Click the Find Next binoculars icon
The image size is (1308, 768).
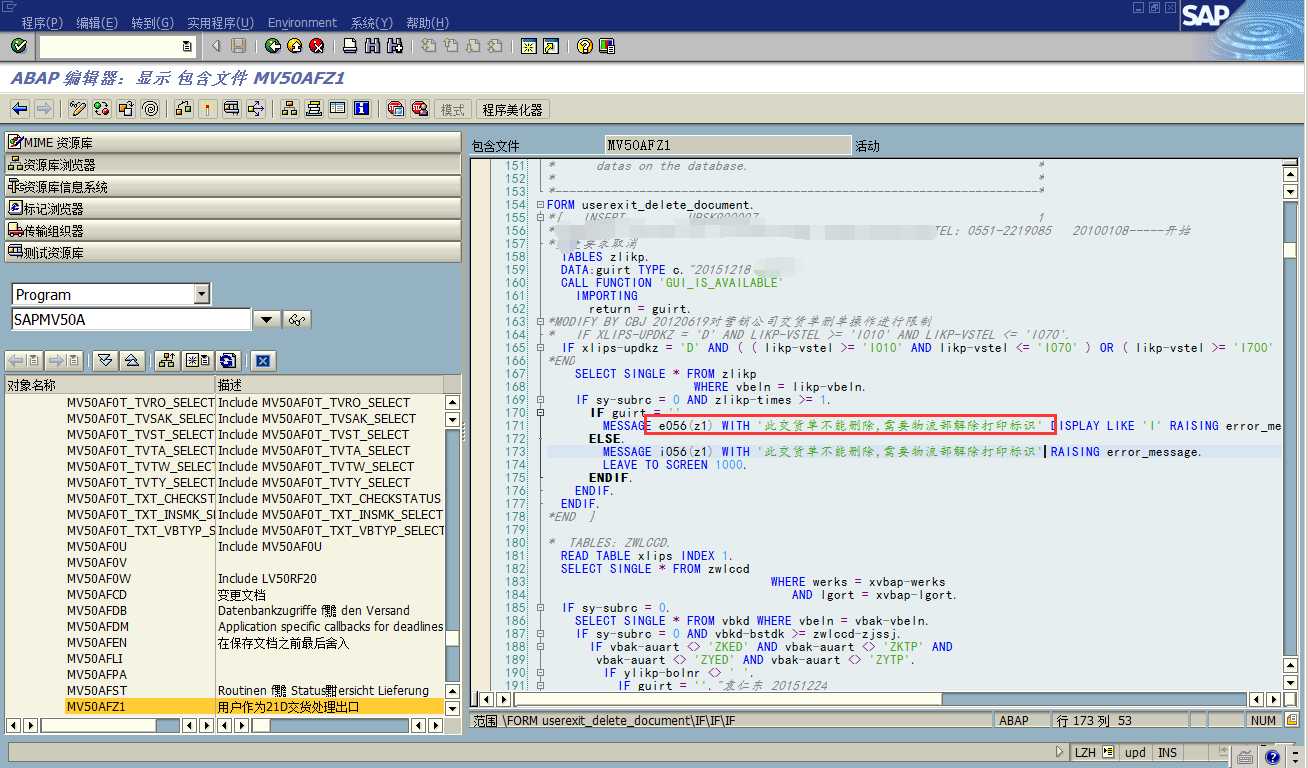pos(394,46)
